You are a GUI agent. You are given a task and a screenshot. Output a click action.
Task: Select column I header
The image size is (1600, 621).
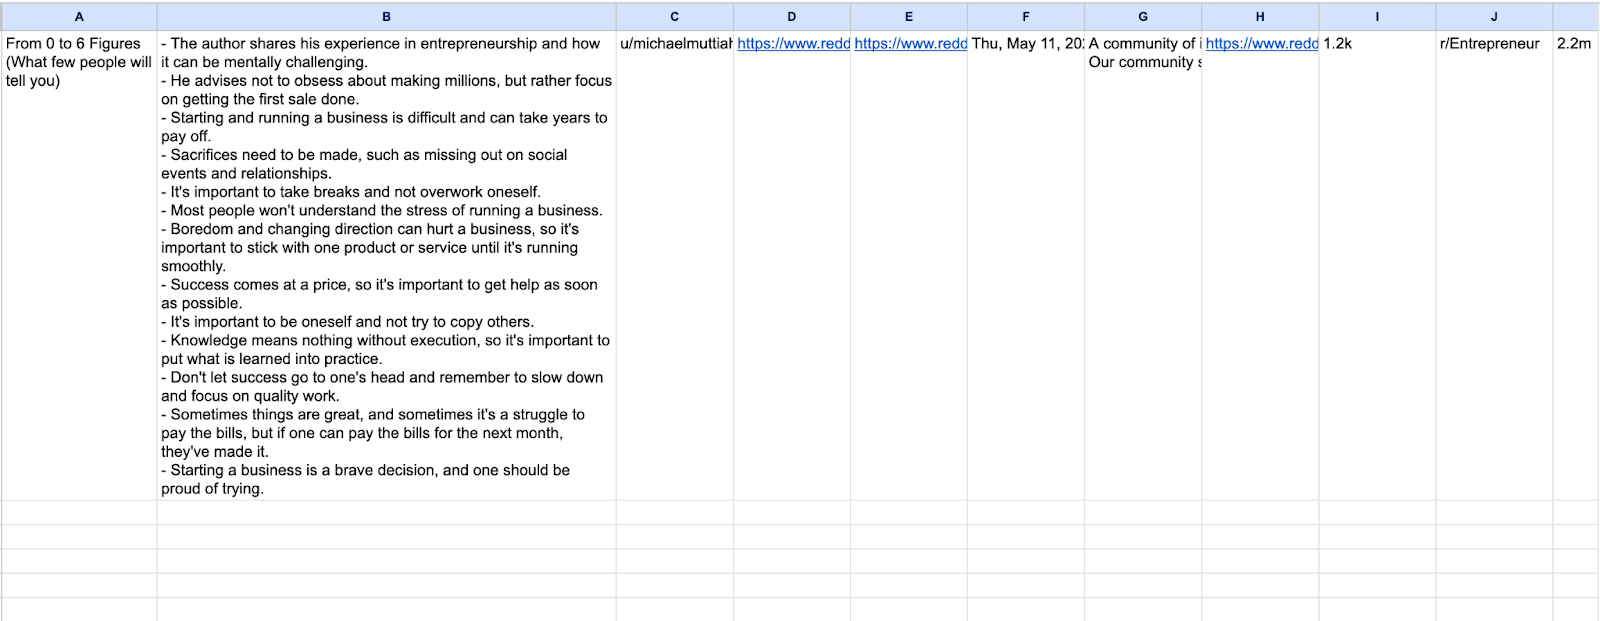tap(1377, 16)
